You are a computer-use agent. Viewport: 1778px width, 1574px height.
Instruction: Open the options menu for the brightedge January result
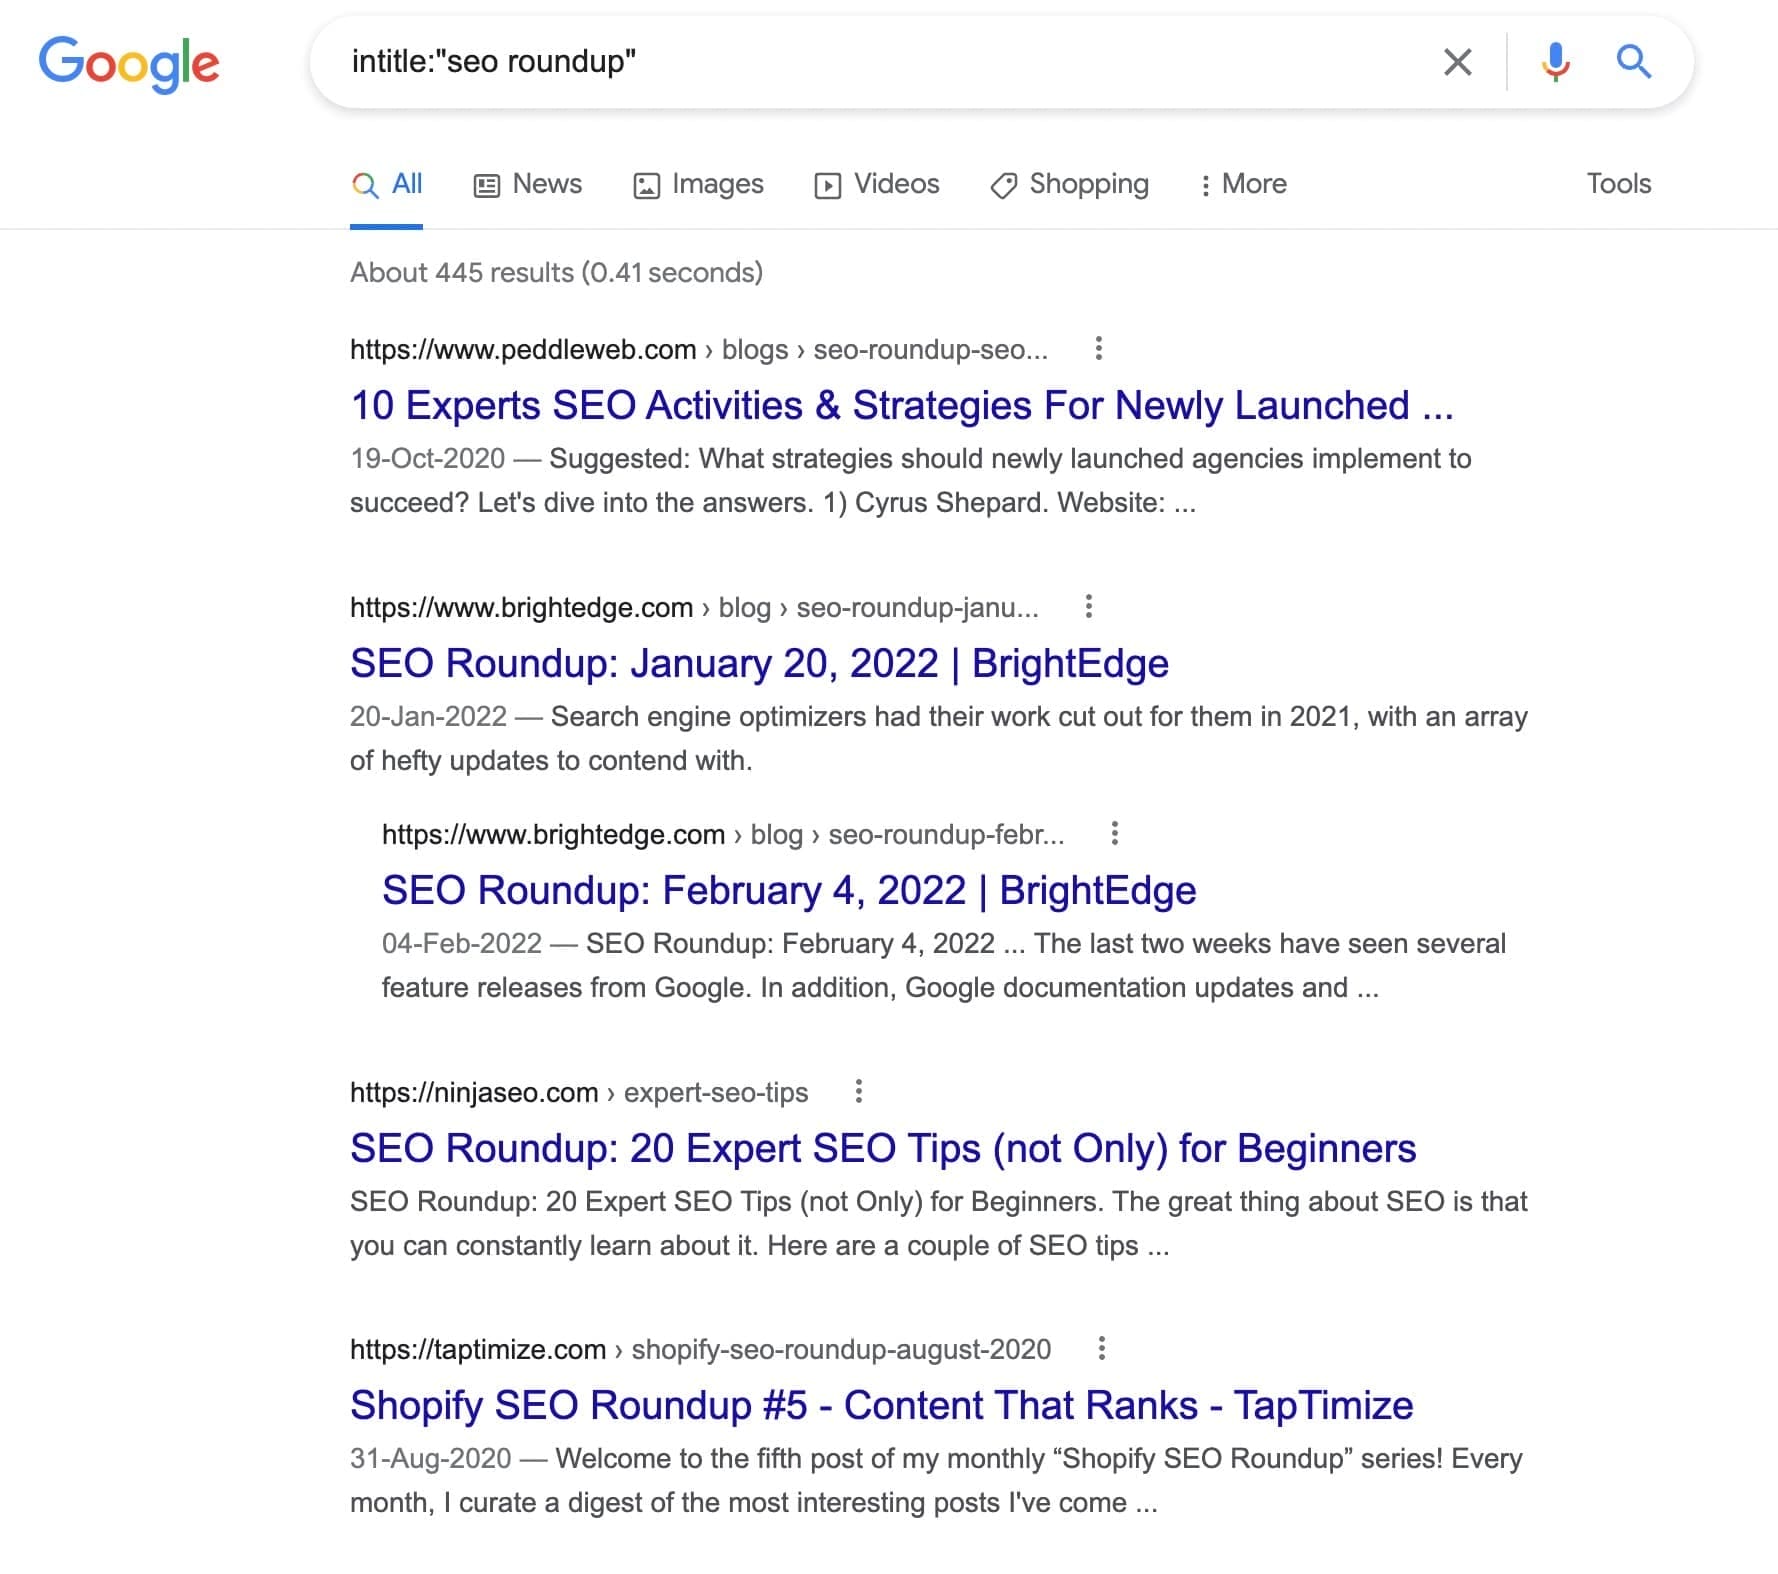[1088, 606]
